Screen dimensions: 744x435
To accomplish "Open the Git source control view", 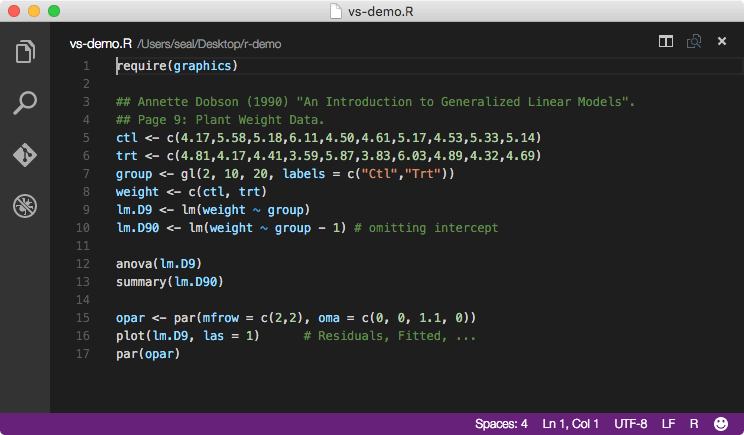I will [x=25, y=155].
